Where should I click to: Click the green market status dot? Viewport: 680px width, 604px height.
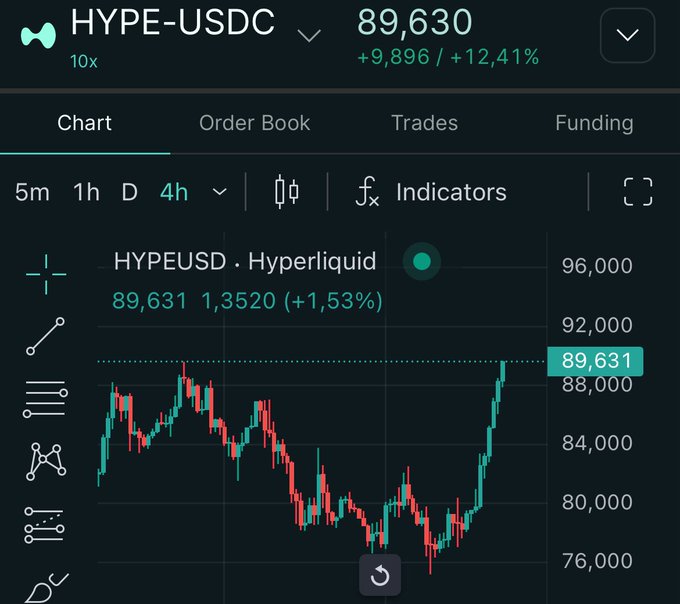pos(422,261)
